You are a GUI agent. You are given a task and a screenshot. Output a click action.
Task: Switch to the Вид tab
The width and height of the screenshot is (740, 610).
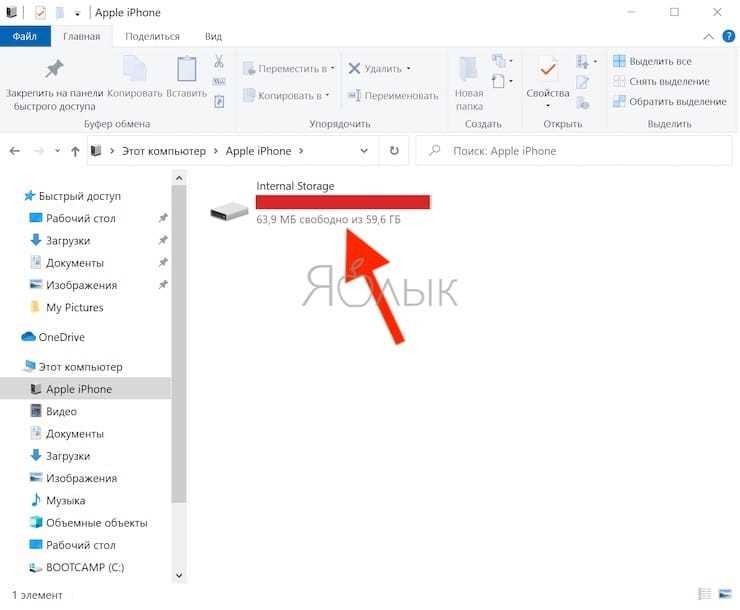(x=213, y=36)
